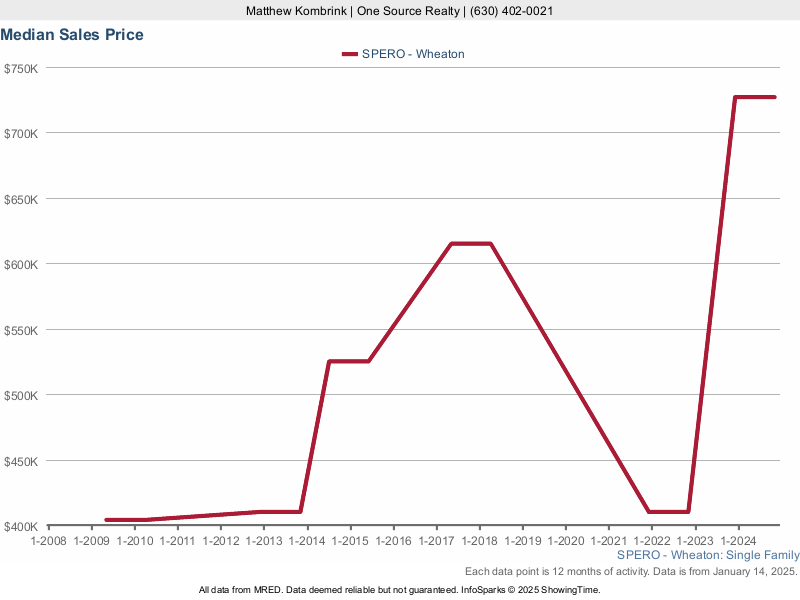Click the peak data point near $725K
The image size is (800, 600).
736,97
